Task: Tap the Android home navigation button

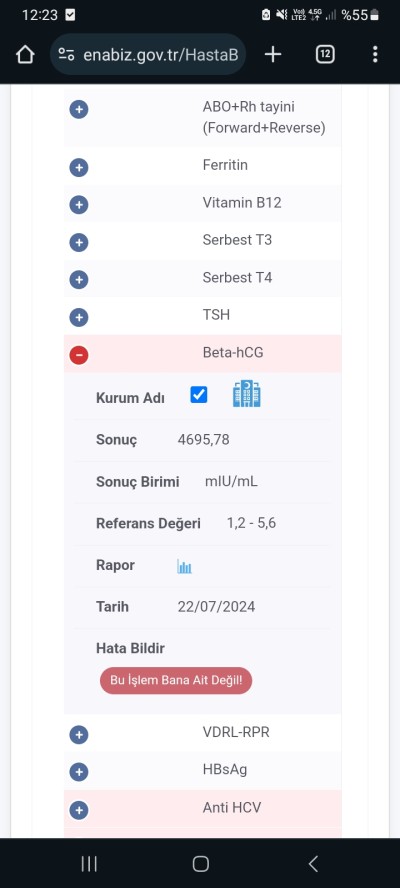Action: [201, 863]
